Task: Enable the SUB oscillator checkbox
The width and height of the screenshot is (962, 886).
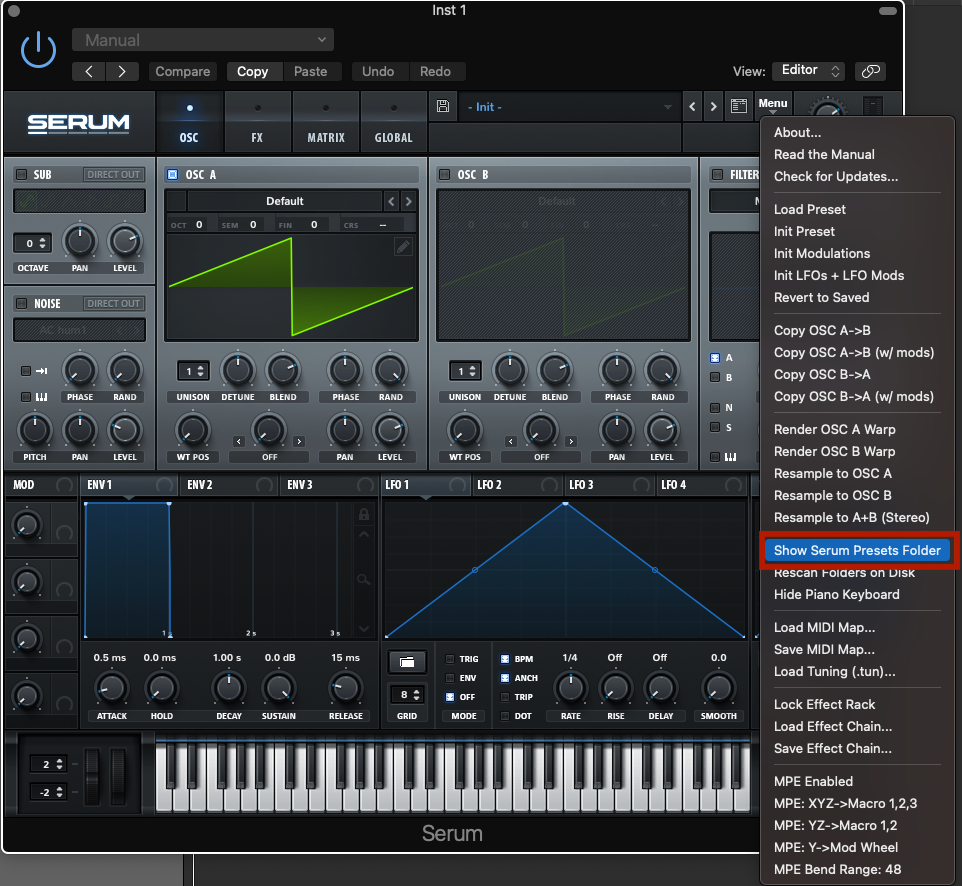Action: tap(21, 175)
